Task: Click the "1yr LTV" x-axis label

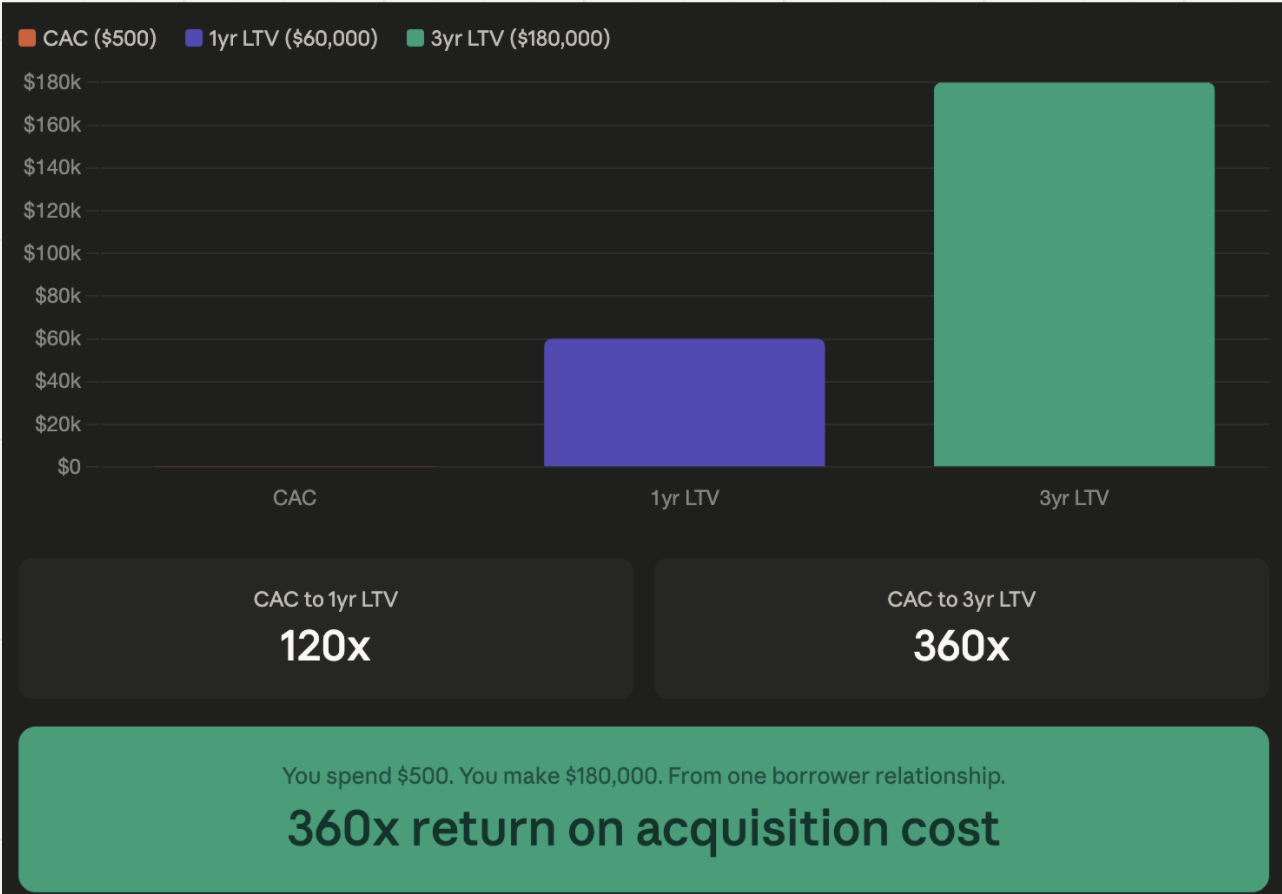Action: point(684,498)
